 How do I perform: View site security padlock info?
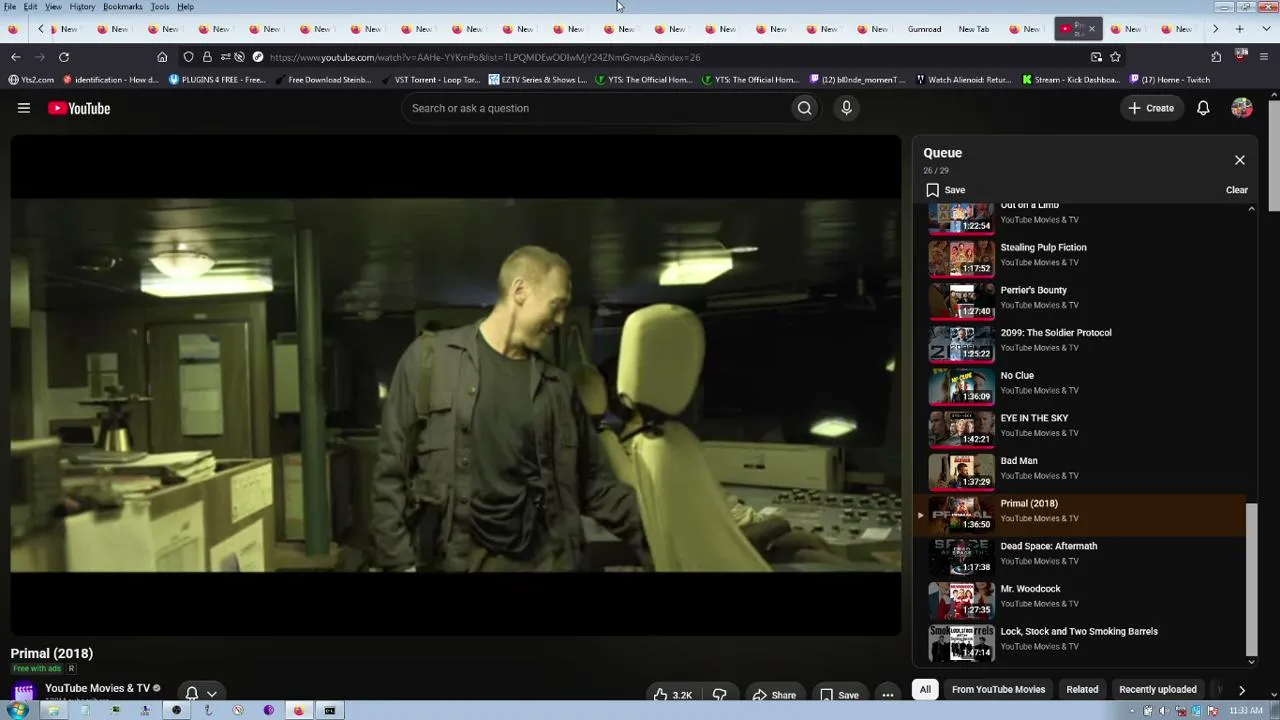[x=207, y=57]
